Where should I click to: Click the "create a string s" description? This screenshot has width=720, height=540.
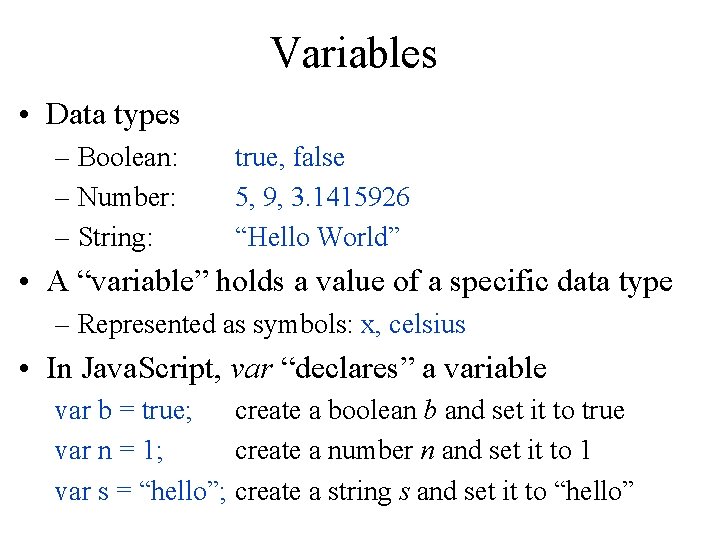coord(434,491)
